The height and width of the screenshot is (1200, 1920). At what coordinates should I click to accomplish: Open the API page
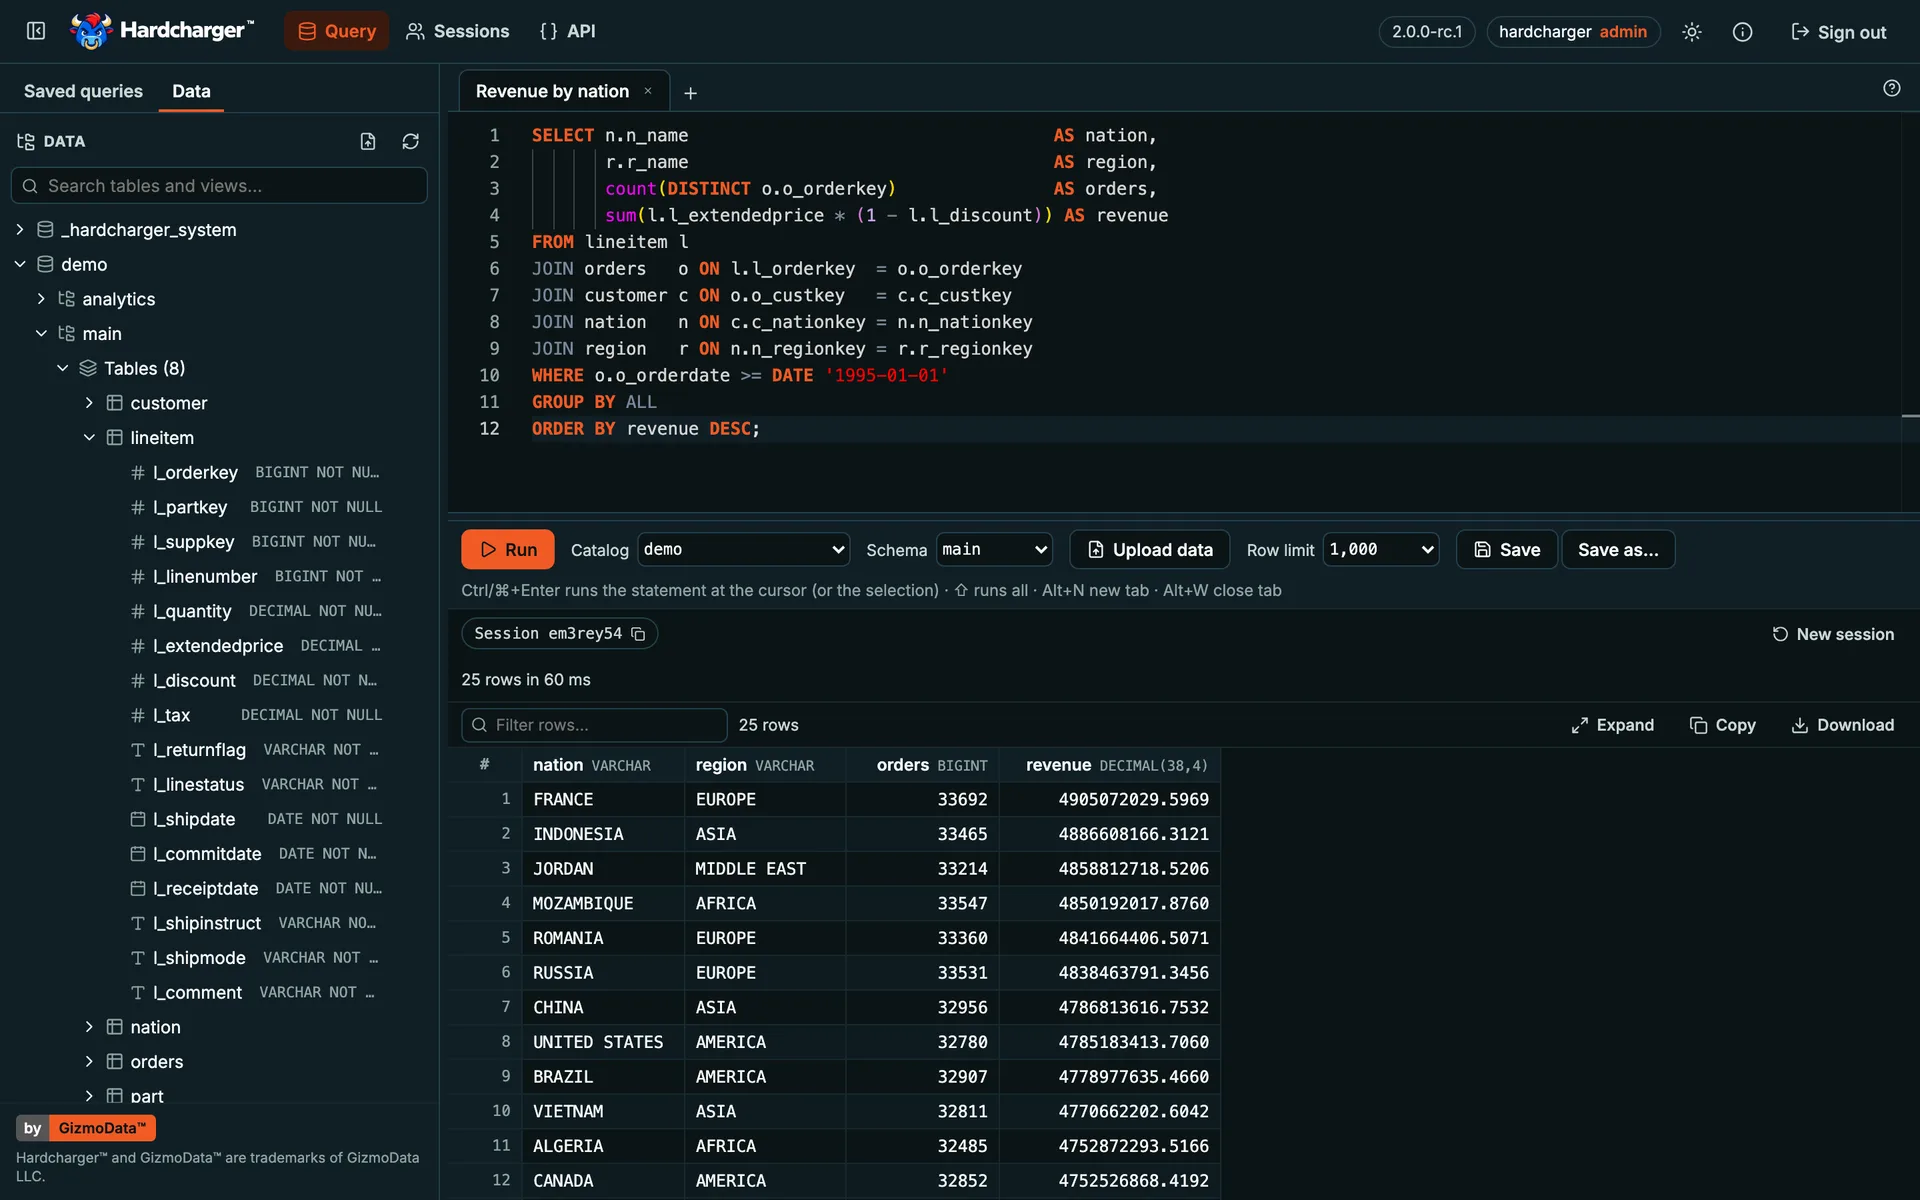[567, 31]
